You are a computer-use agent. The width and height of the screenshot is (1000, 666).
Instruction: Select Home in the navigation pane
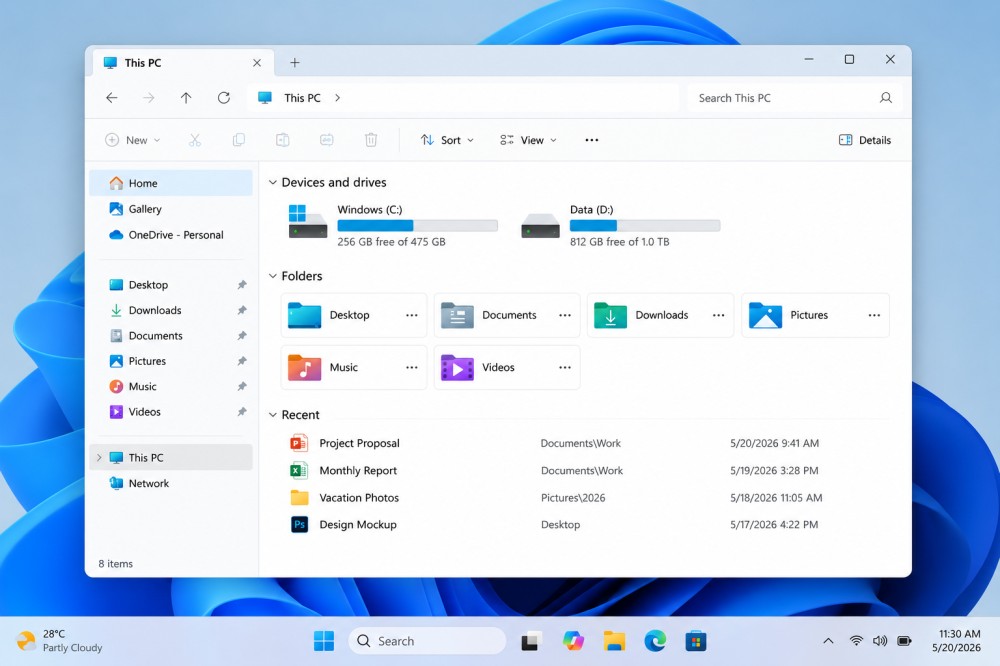pyautogui.click(x=171, y=183)
